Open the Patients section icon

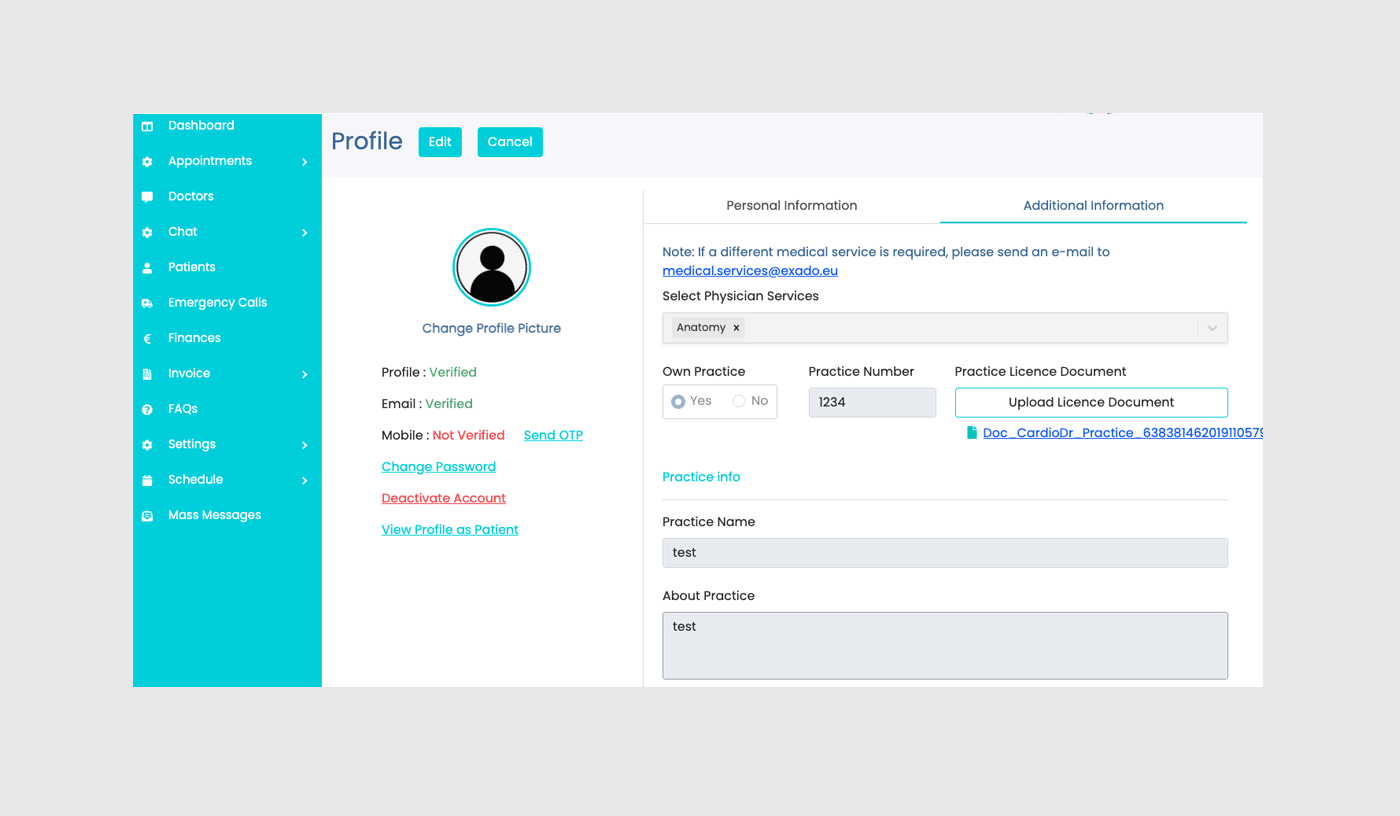coord(147,267)
